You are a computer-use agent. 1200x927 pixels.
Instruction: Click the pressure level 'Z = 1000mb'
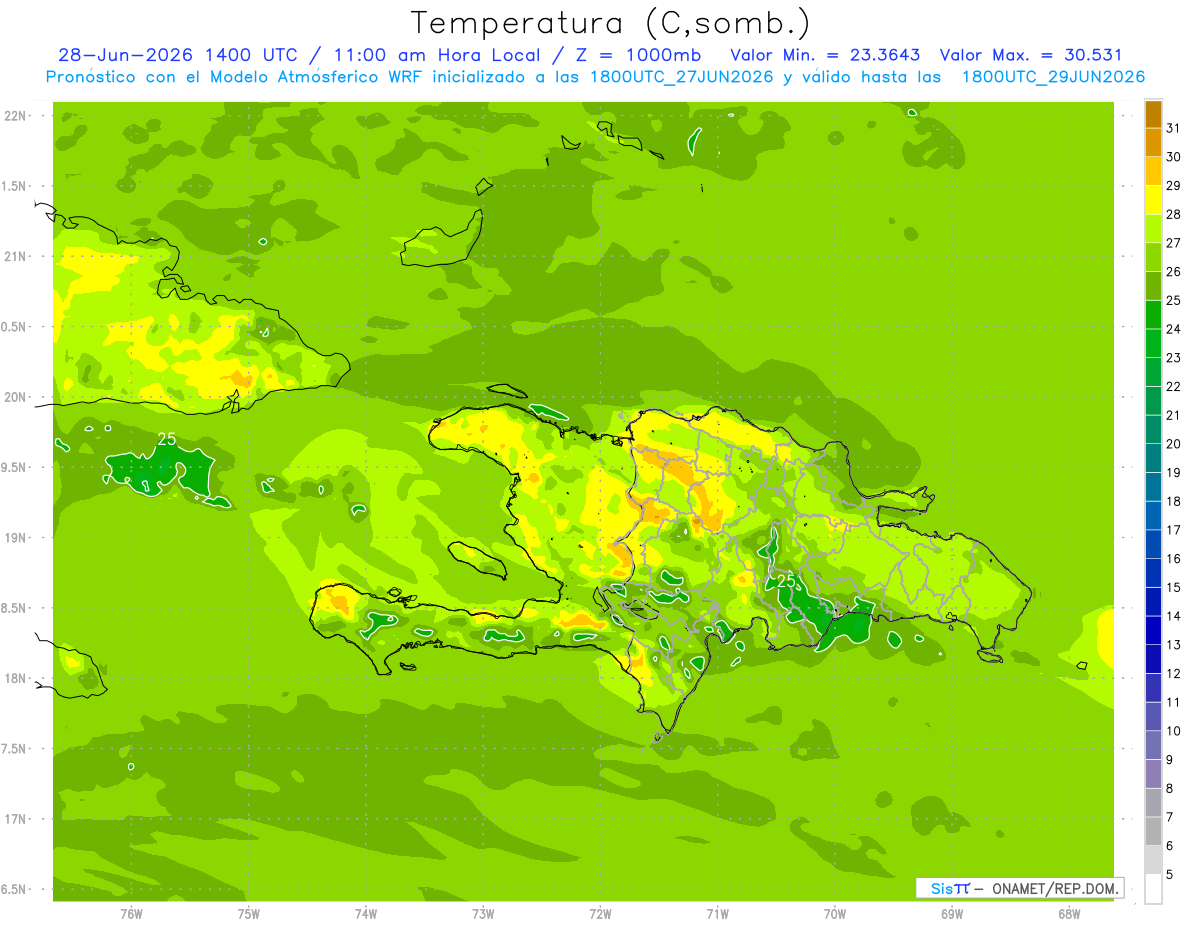(x=637, y=55)
